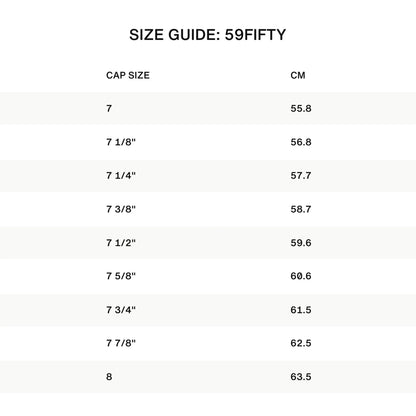Select the CAP SIZE column header
The height and width of the screenshot is (416, 416).
(x=128, y=75)
